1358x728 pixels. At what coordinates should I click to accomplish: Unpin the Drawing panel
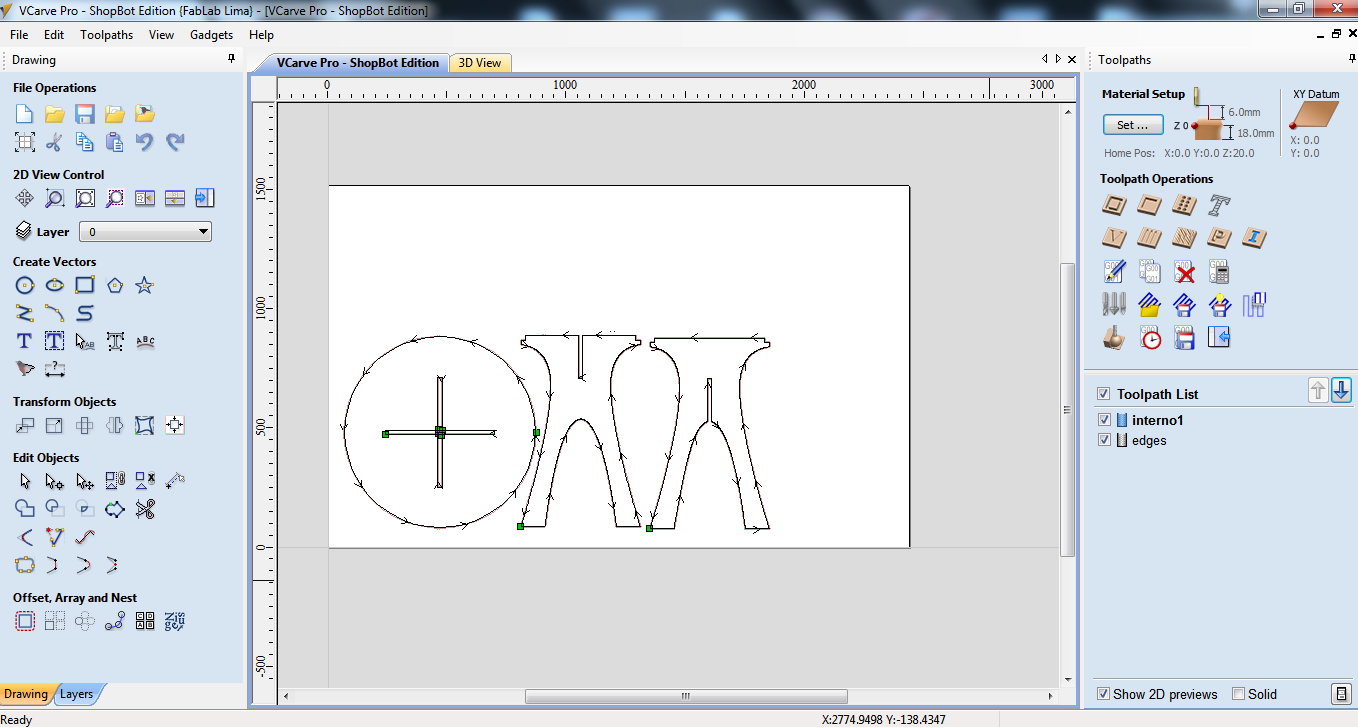(232, 60)
